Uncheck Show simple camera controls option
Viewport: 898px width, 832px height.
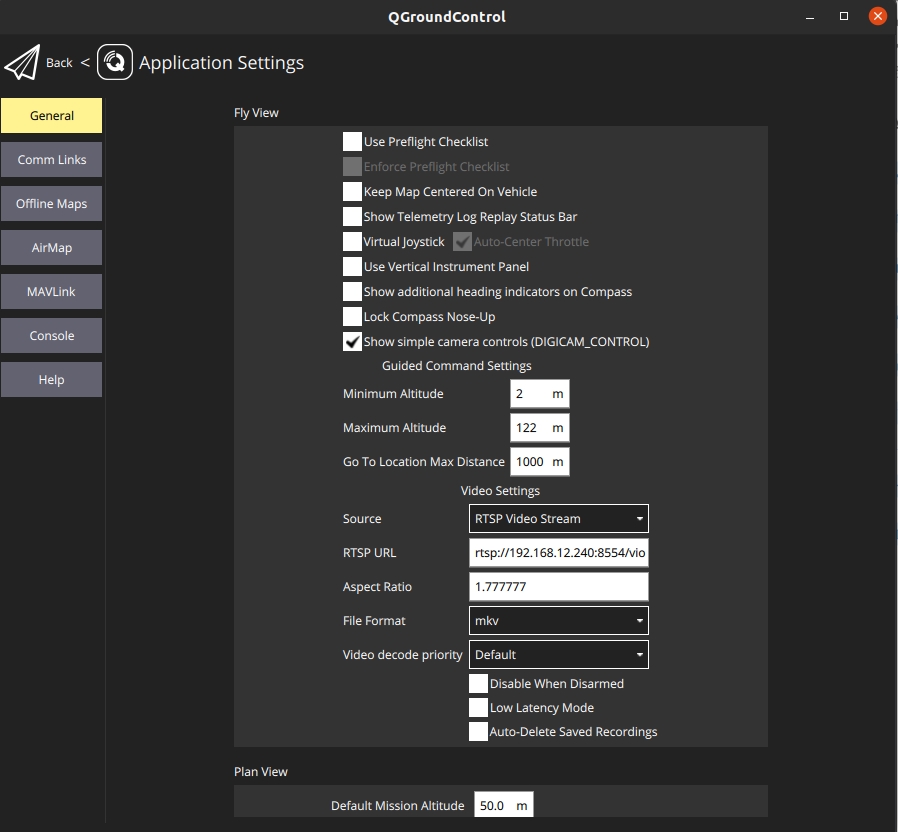352,342
